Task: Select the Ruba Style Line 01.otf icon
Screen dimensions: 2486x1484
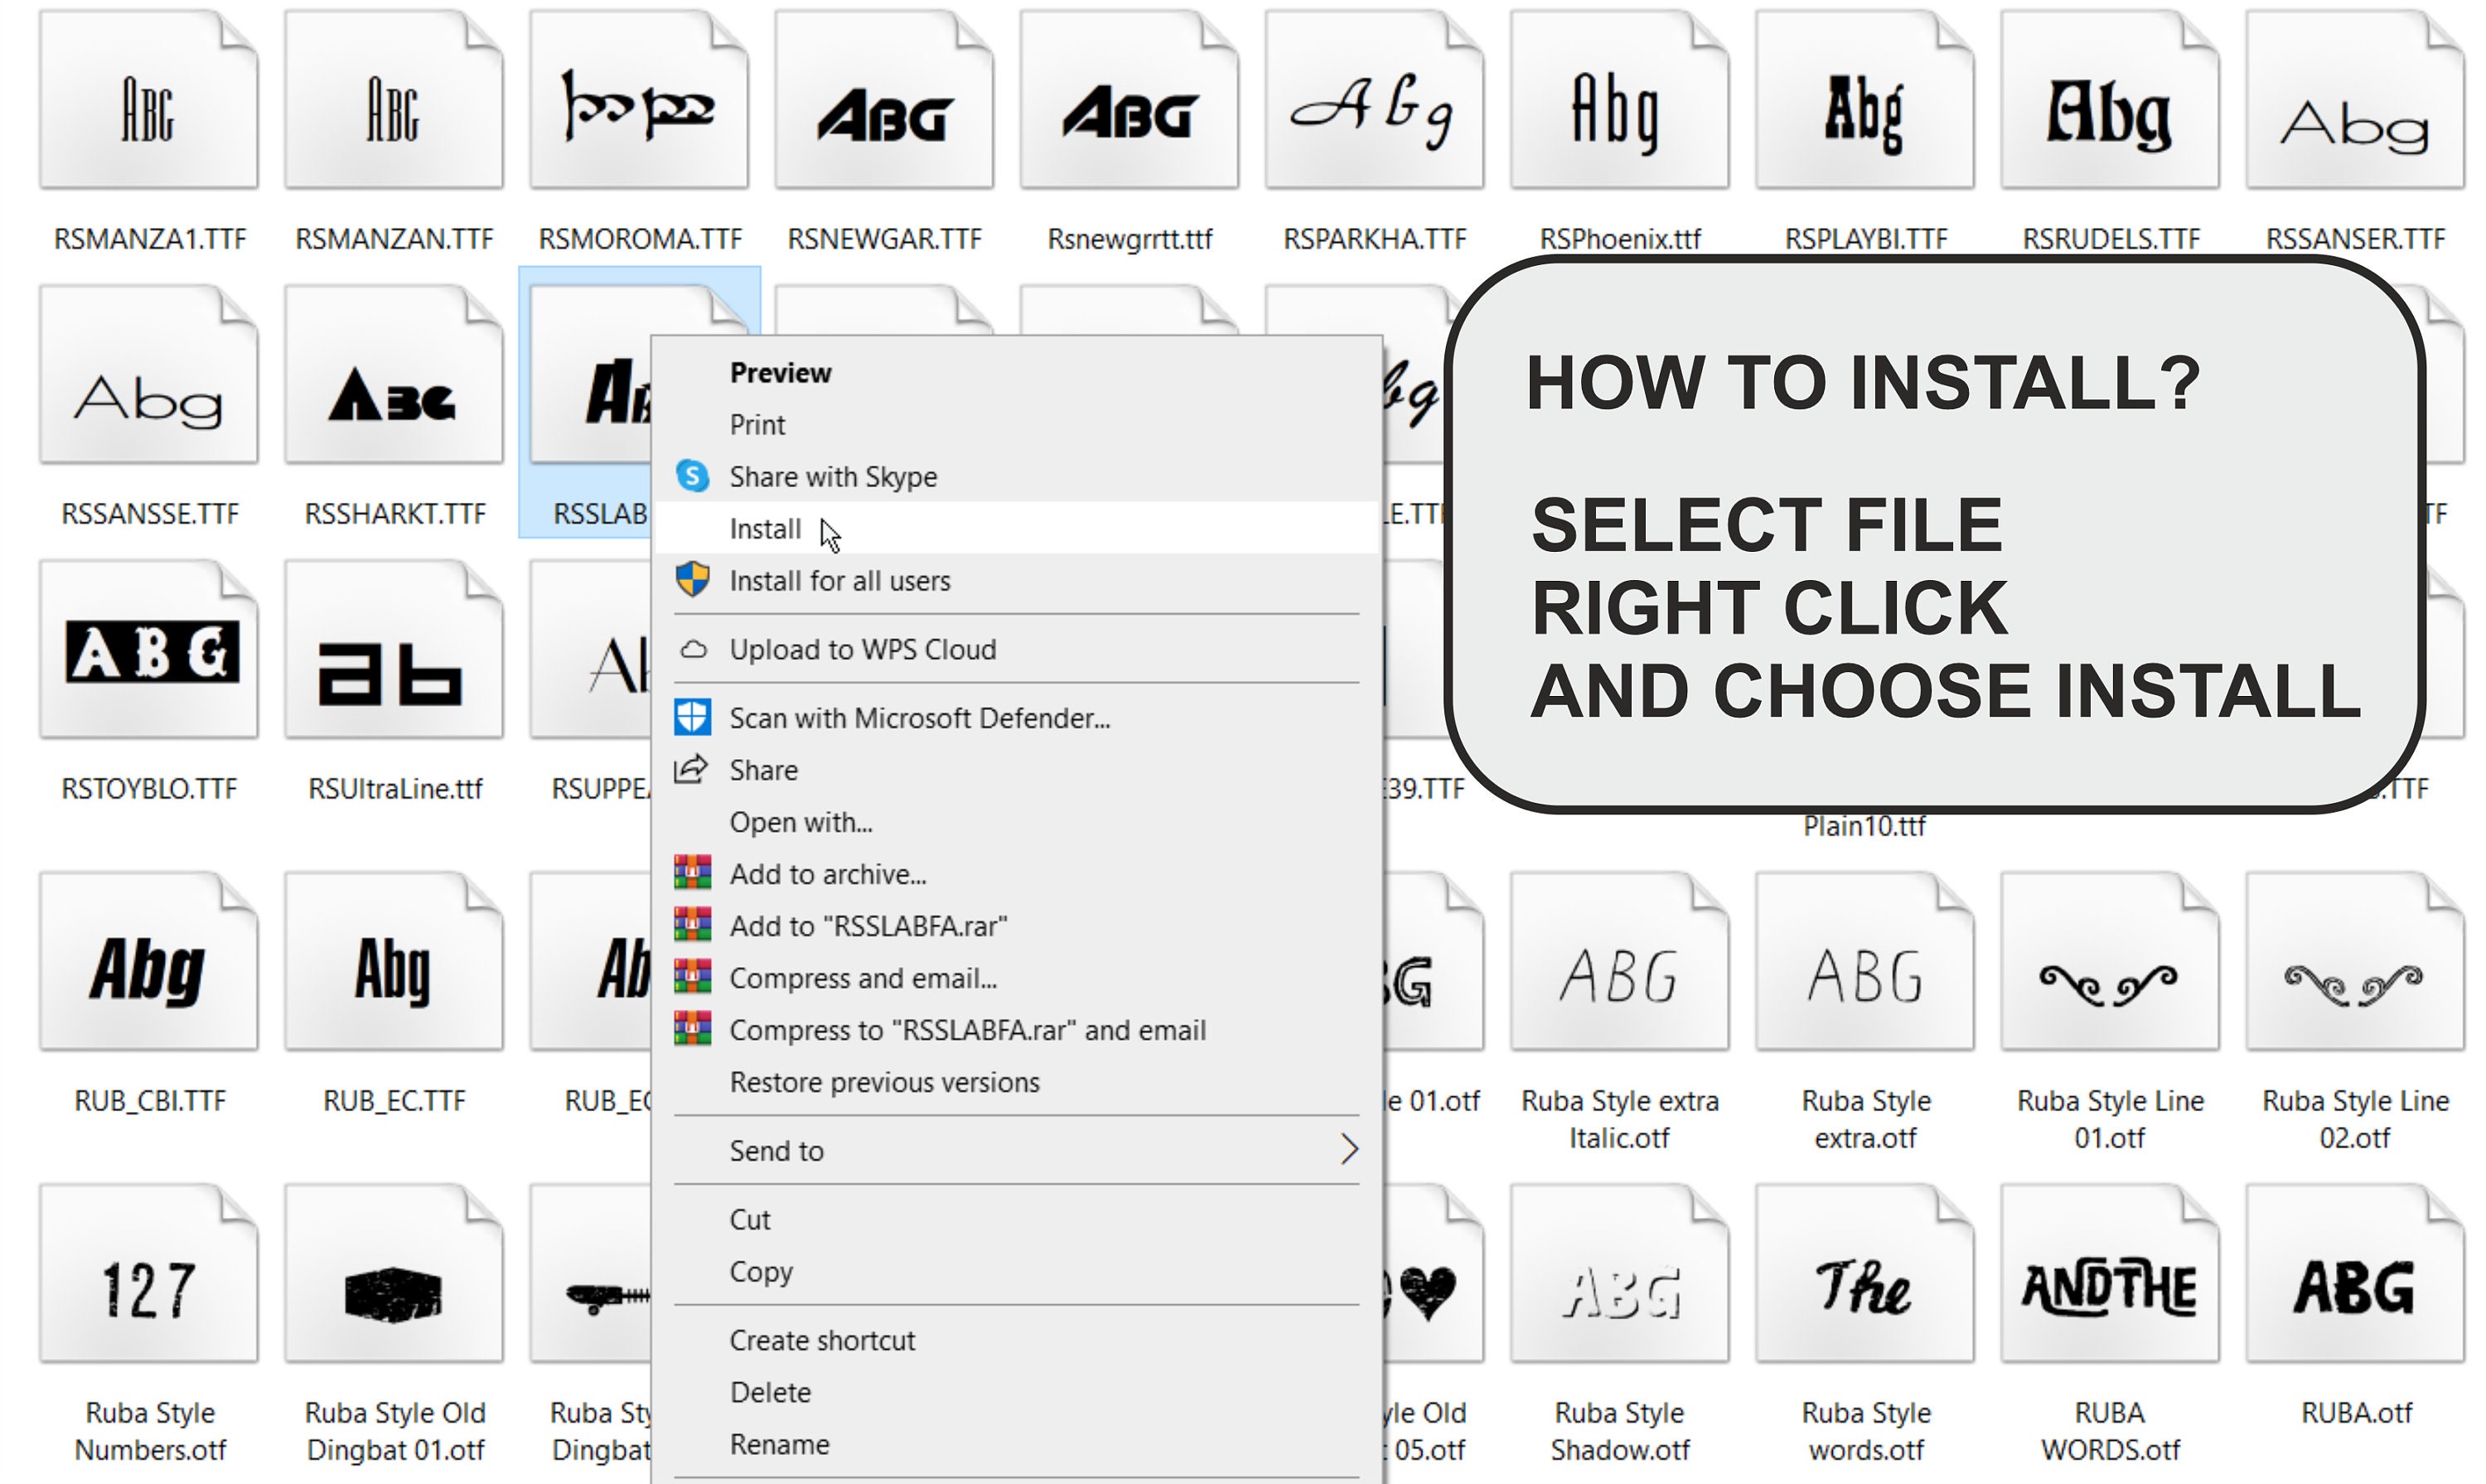Action: tap(2110, 962)
